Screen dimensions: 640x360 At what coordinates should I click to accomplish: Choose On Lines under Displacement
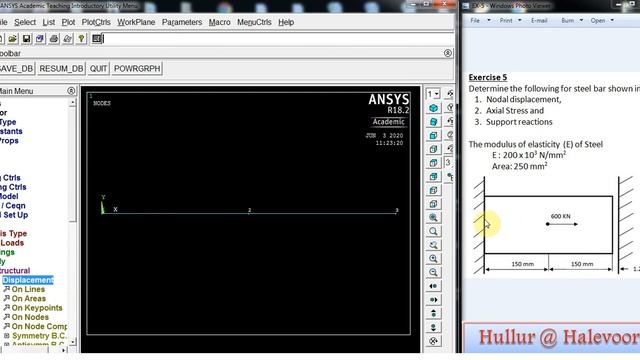[28, 289]
